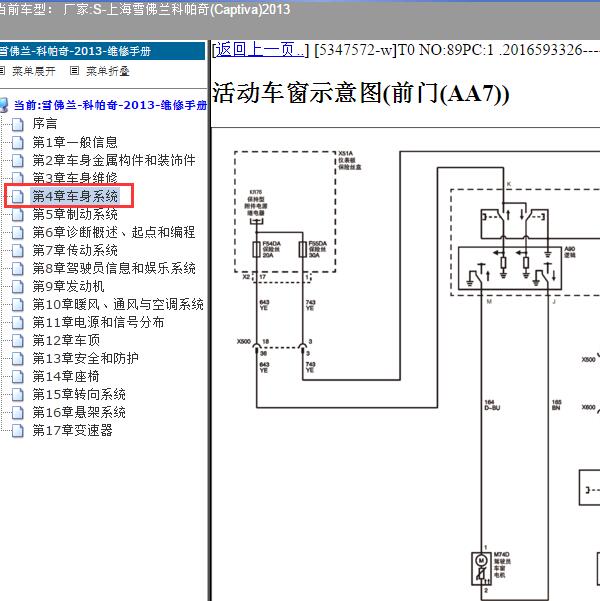Open chapter 第7章传动系统
Screen dimensions: 600x601
point(75,250)
